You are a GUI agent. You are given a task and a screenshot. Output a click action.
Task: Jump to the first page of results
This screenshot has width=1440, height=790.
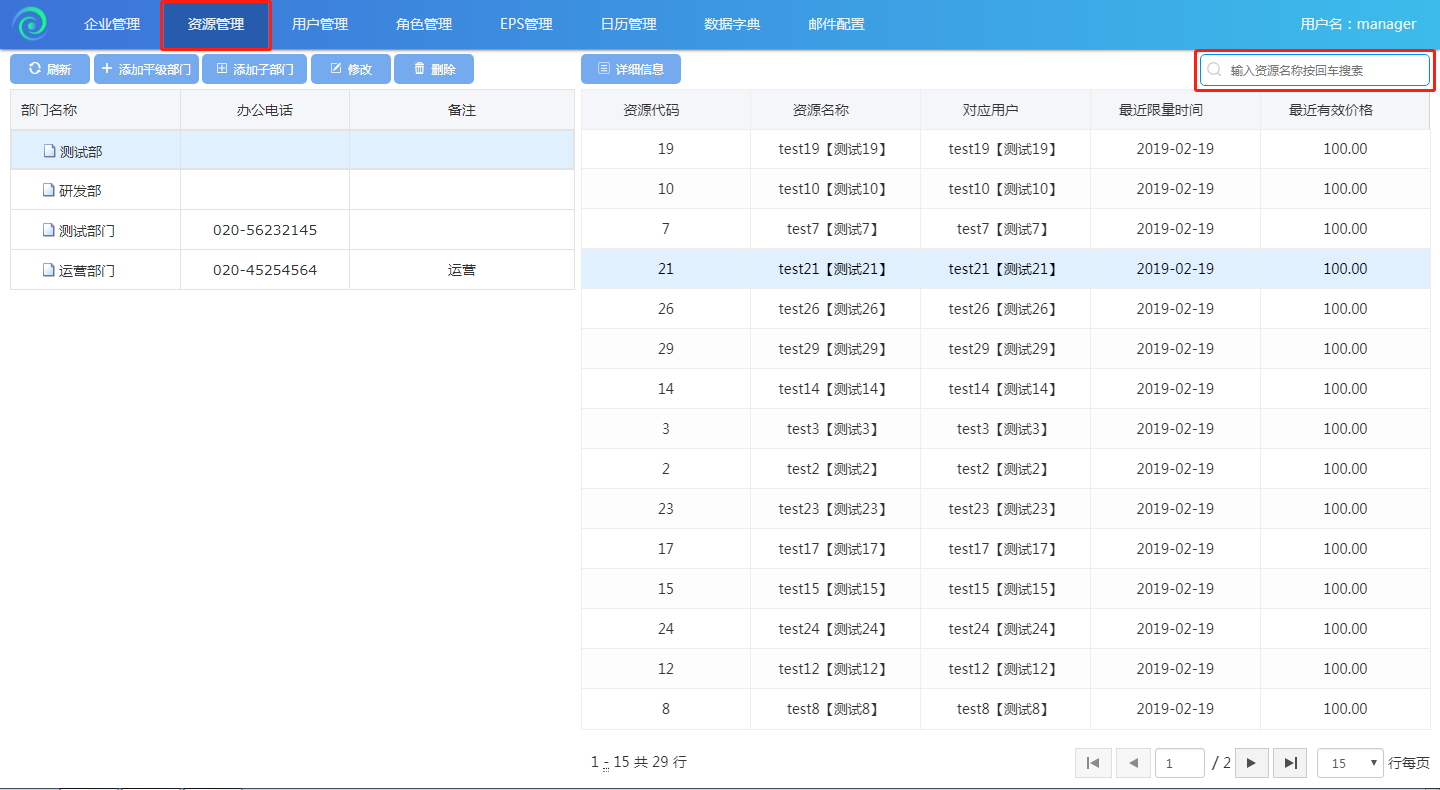tap(1093, 763)
